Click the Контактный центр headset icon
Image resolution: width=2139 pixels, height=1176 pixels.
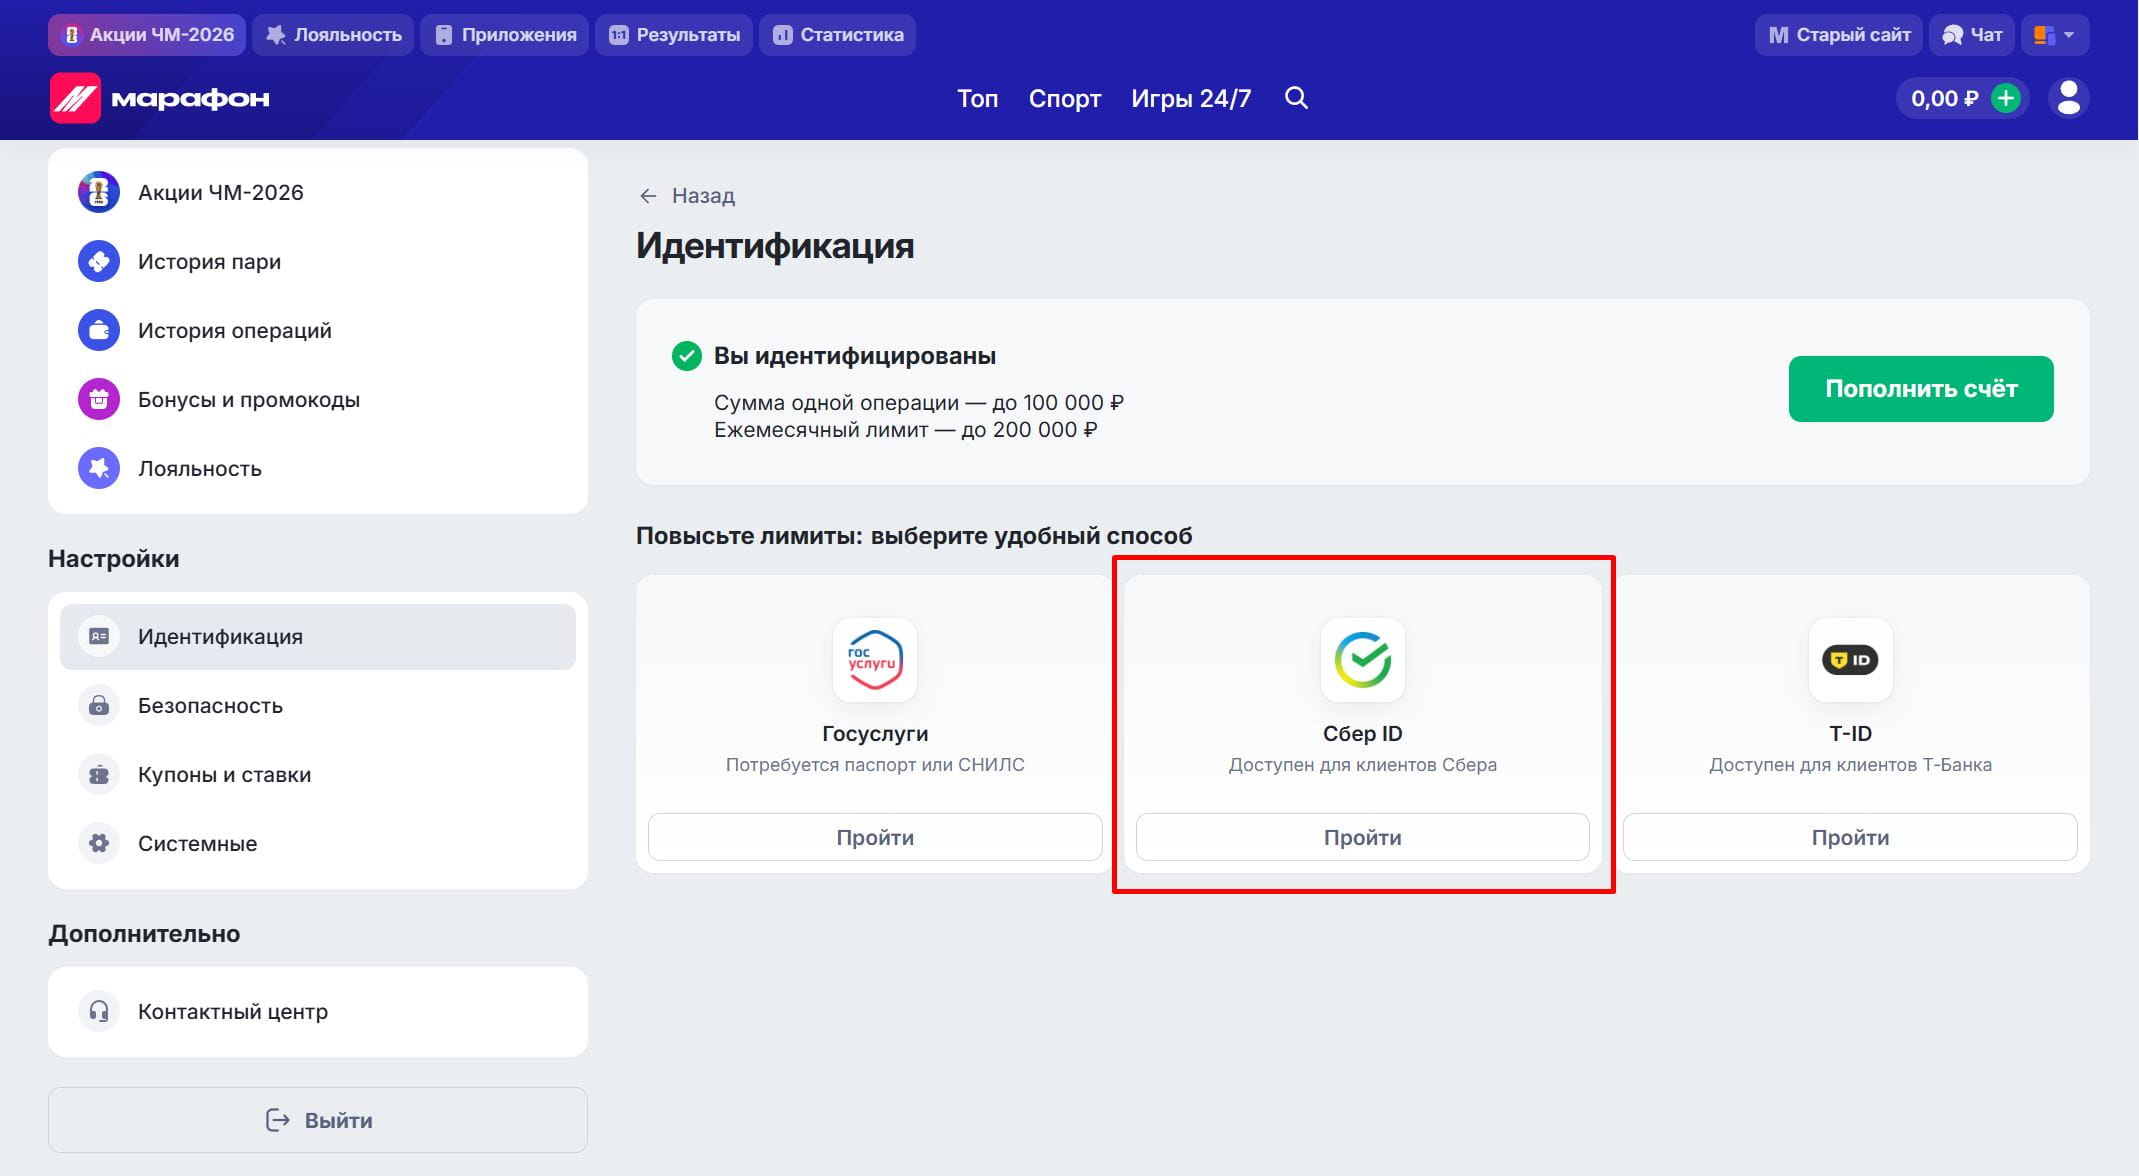pos(99,1011)
